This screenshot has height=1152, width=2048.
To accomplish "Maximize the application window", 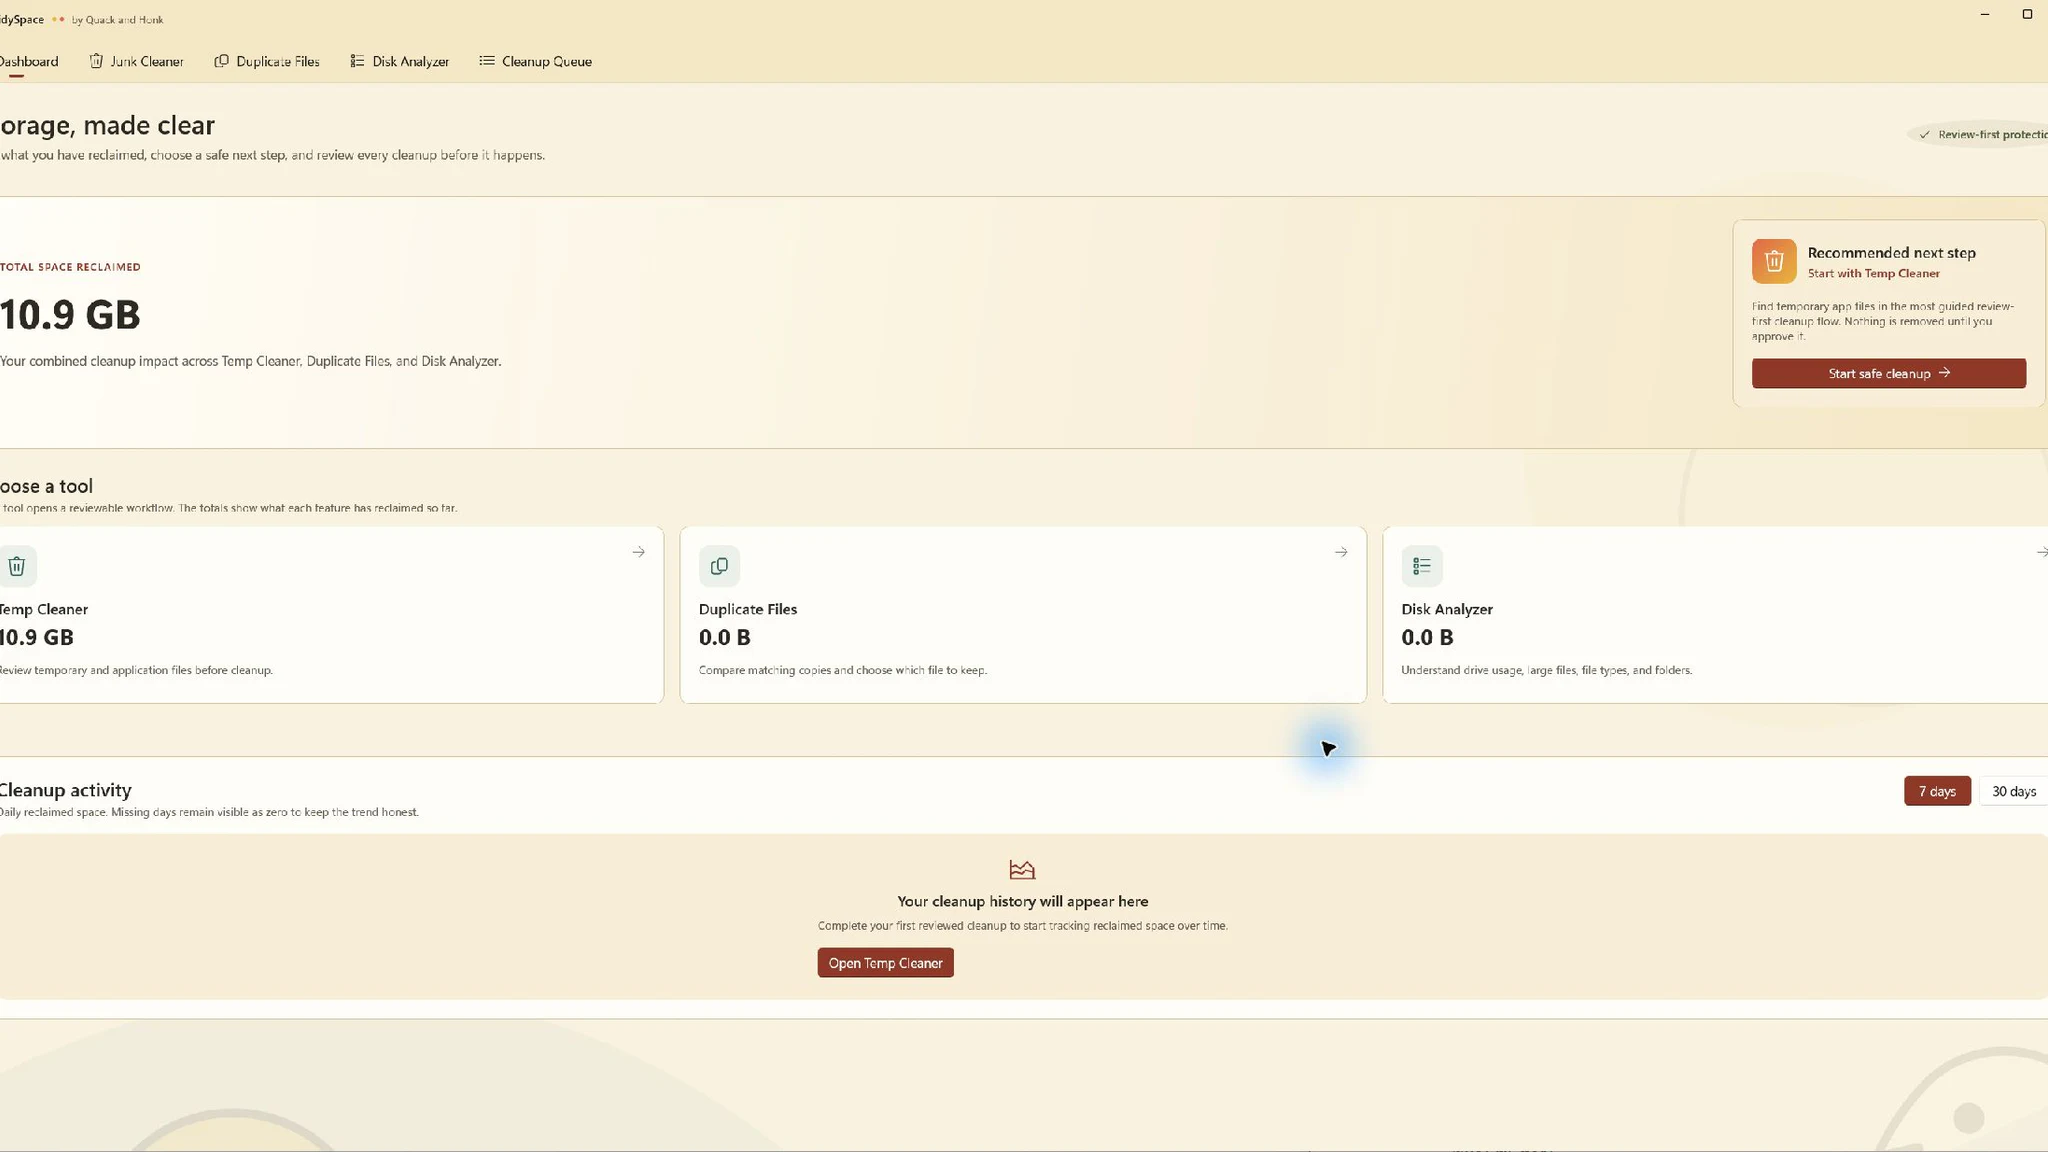I will pyautogui.click(x=2027, y=14).
